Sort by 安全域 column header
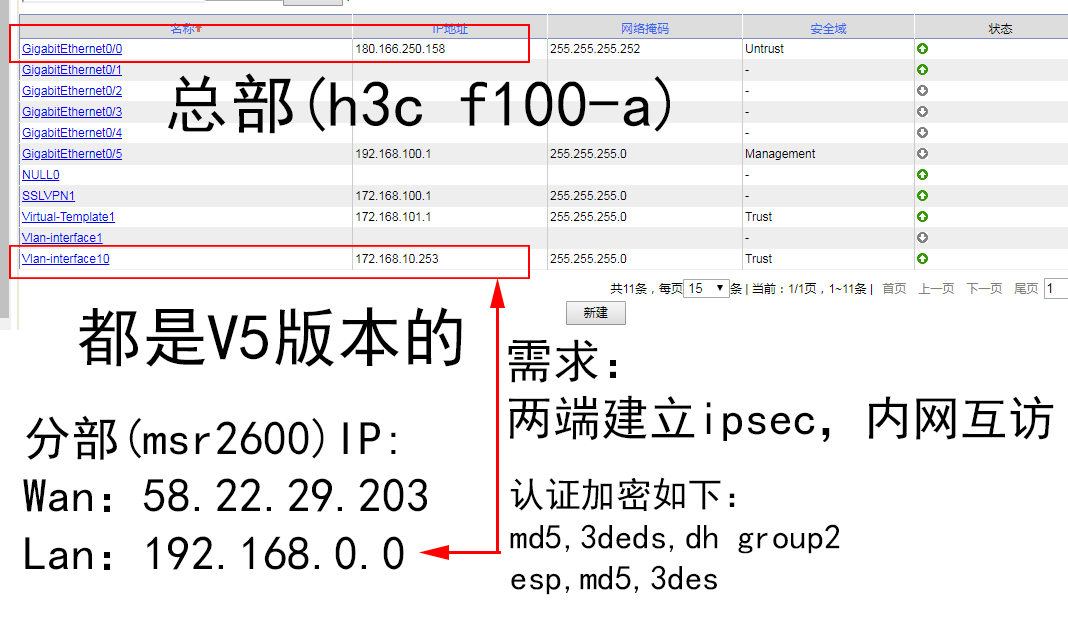This screenshot has height=622, width=1068. coord(828,29)
